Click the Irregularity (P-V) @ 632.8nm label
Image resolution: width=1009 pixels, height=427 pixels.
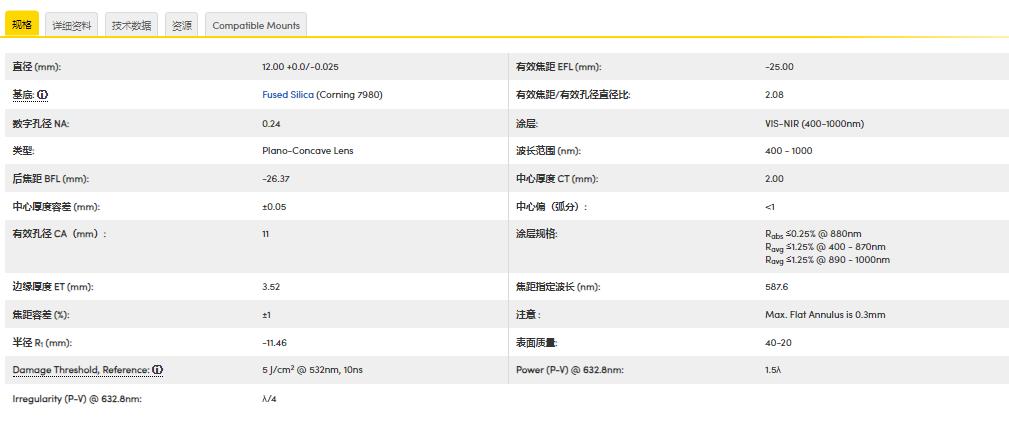click(x=77, y=399)
